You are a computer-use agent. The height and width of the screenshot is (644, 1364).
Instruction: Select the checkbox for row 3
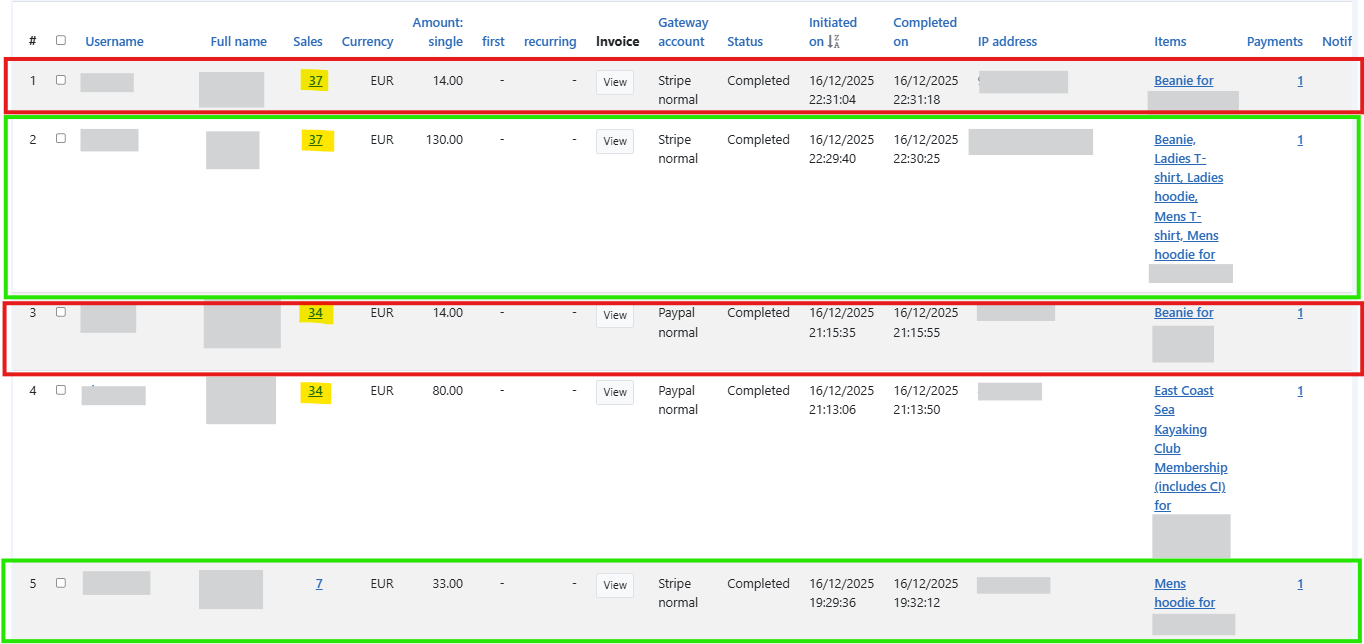click(x=61, y=312)
